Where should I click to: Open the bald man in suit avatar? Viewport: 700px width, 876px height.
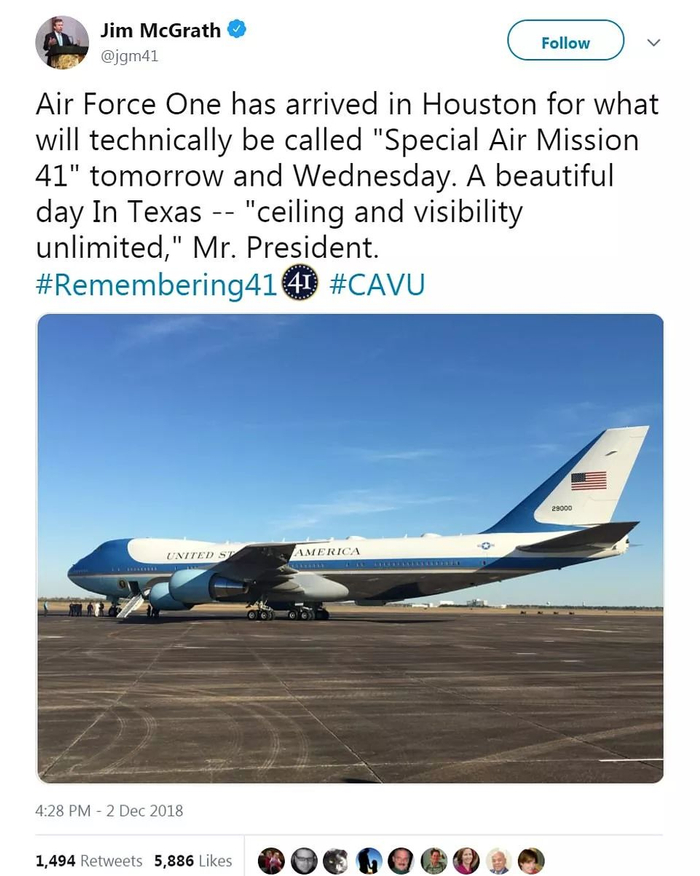(498, 860)
